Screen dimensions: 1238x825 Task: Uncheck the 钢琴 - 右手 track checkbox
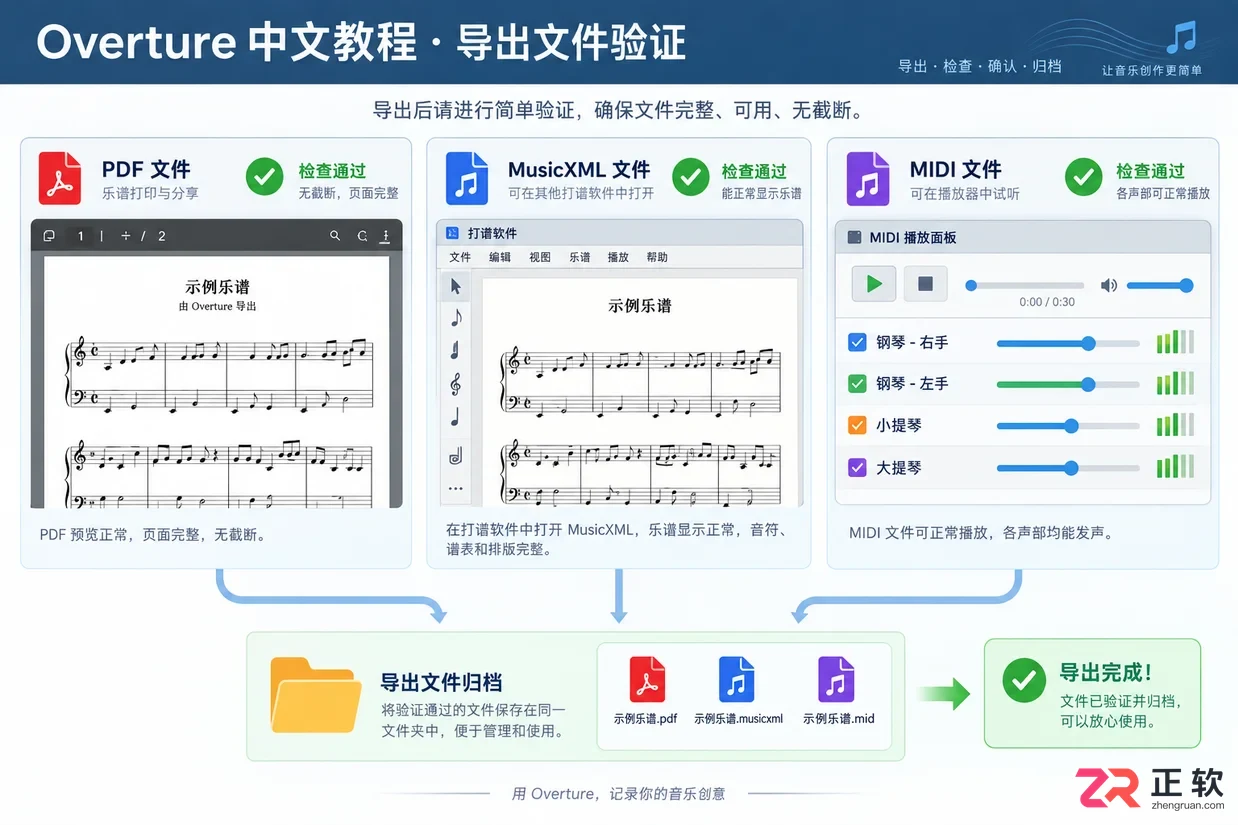pos(857,342)
